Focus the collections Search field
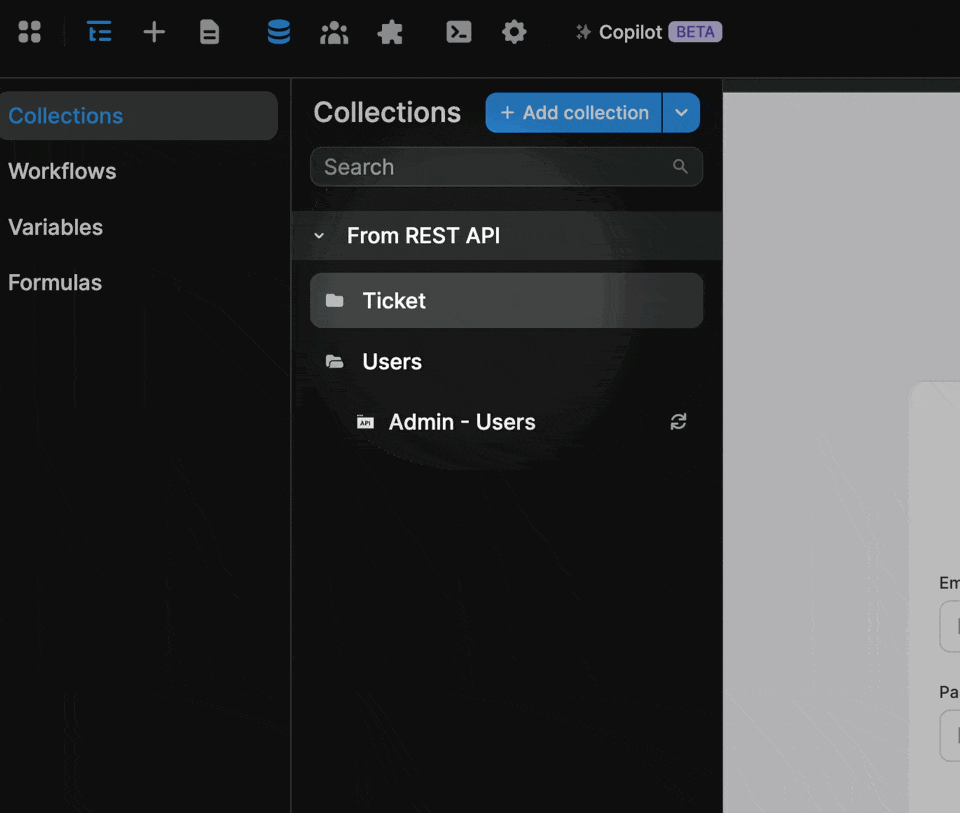The image size is (960, 813). [506, 167]
